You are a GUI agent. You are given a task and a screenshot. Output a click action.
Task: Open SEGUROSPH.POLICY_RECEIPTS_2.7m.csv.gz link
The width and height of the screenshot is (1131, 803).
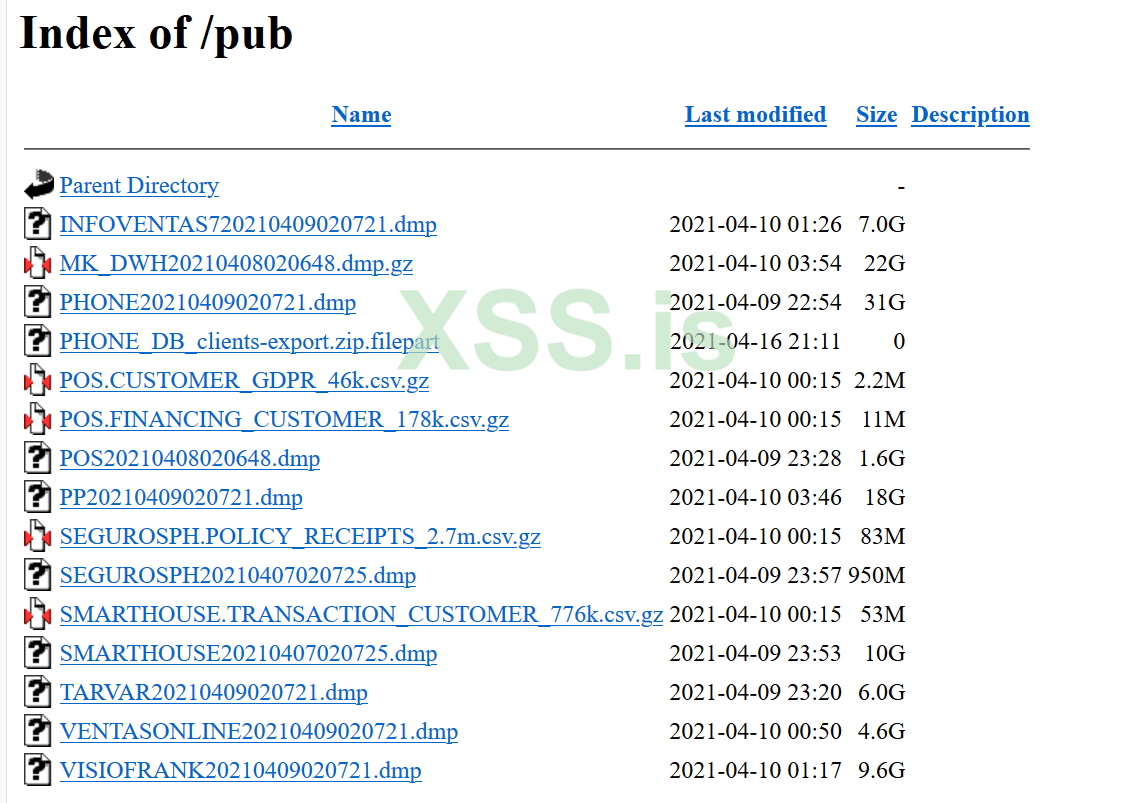pyautogui.click(x=300, y=536)
